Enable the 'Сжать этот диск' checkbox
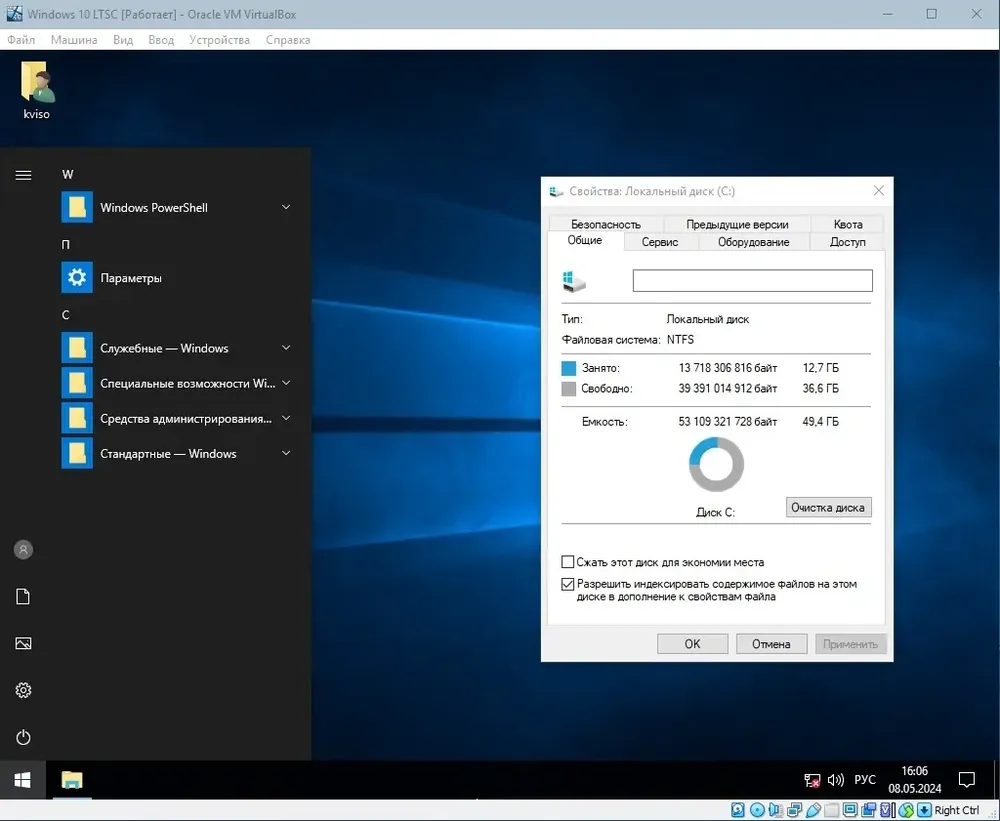The width and height of the screenshot is (1000, 821). [568, 562]
